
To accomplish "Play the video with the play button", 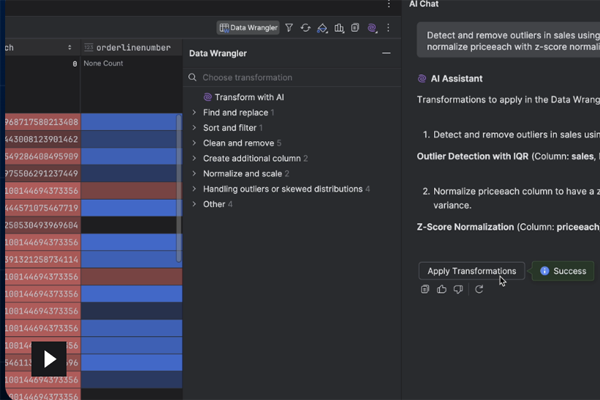I will (49, 359).
